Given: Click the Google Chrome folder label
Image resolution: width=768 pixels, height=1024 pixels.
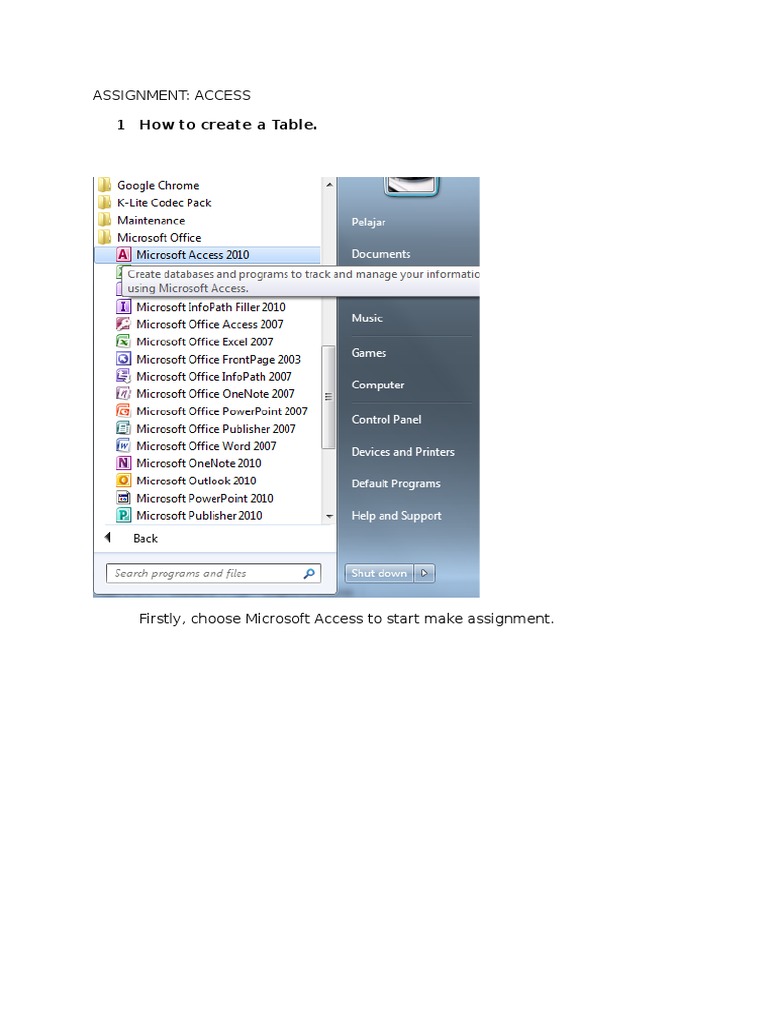Looking at the screenshot, I should [158, 185].
